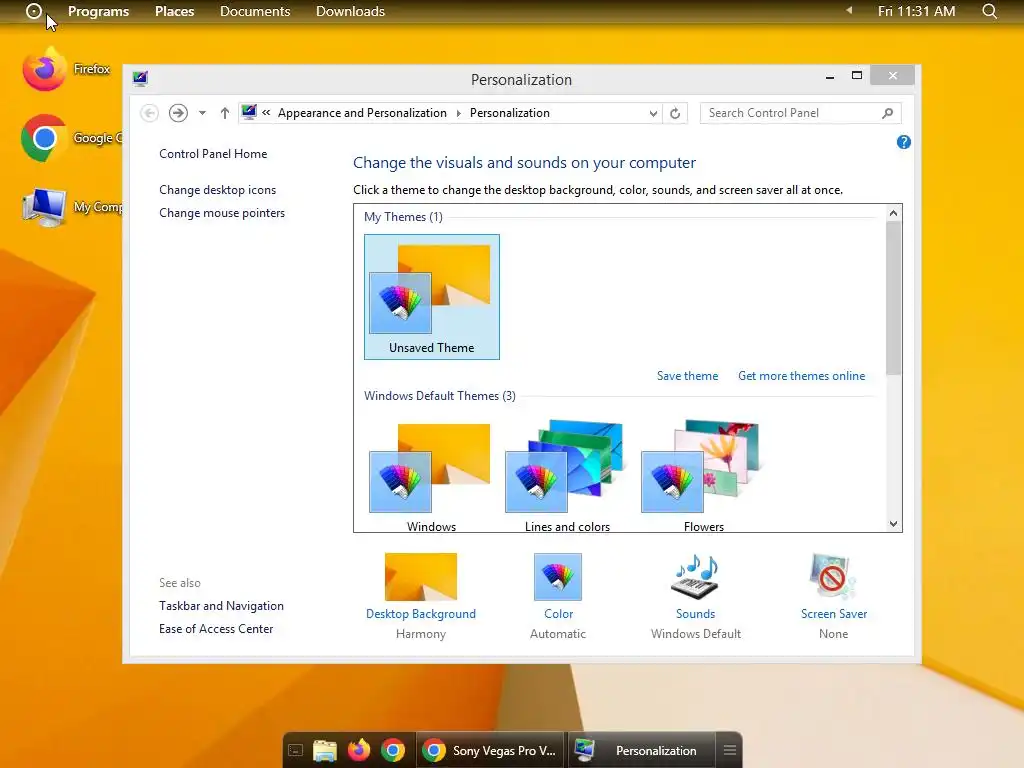The height and width of the screenshot is (768, 1024).
Task: Click the Forward navigation arrow
Action: tap(178, 113)
